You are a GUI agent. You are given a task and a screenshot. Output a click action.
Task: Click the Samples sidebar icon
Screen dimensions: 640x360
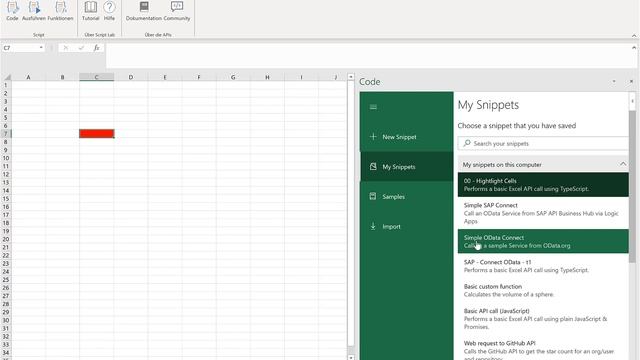[373, 196]
